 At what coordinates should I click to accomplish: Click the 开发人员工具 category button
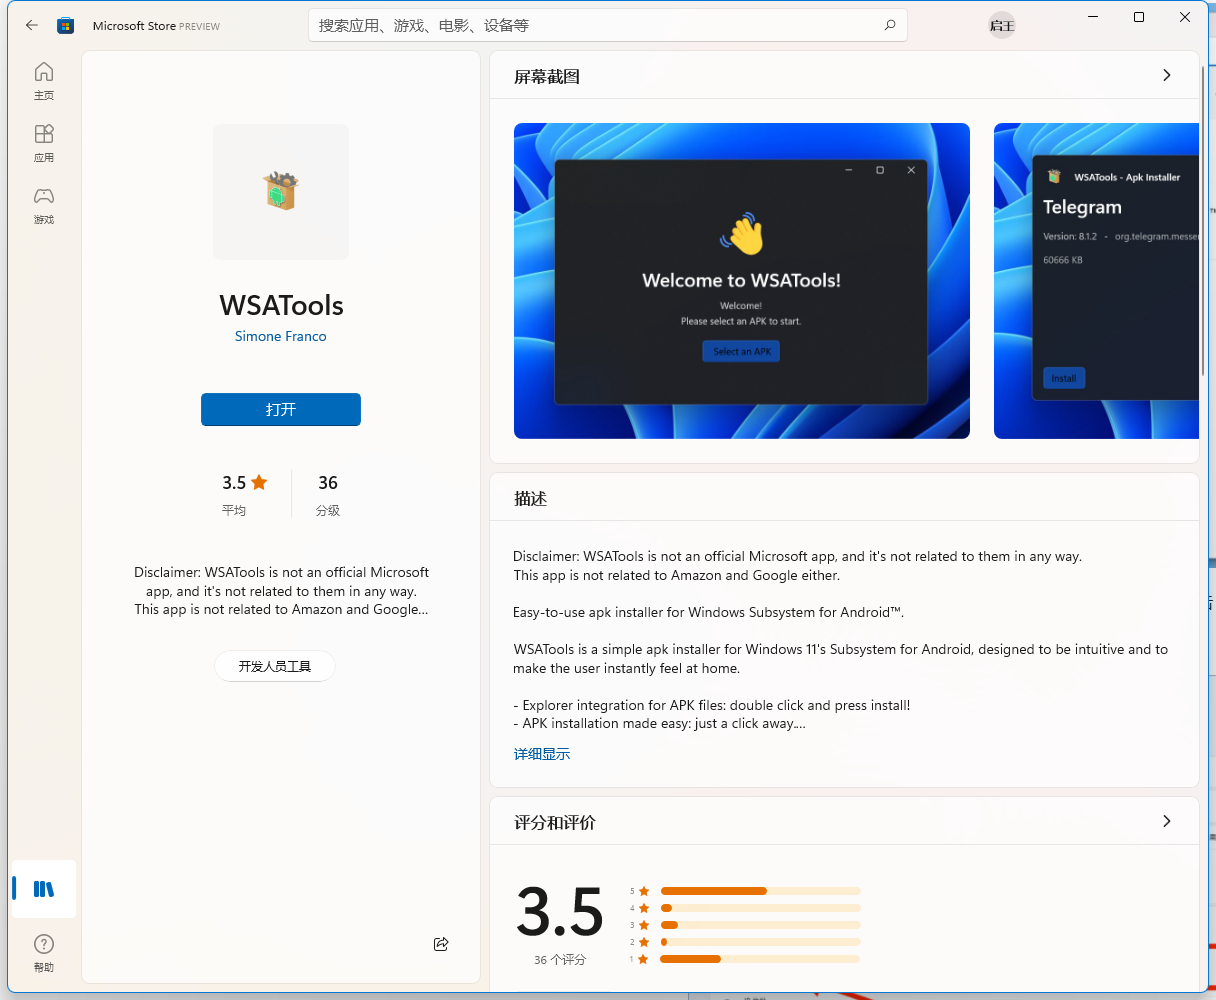click(275, 666)
